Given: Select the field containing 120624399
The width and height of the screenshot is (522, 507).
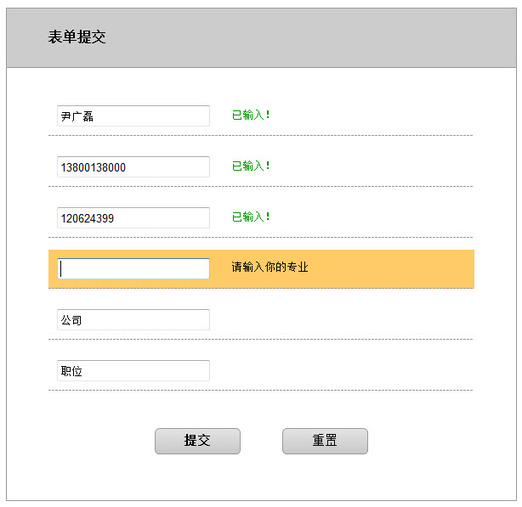Looking at the screenshot, I should (x=133, y=218).
